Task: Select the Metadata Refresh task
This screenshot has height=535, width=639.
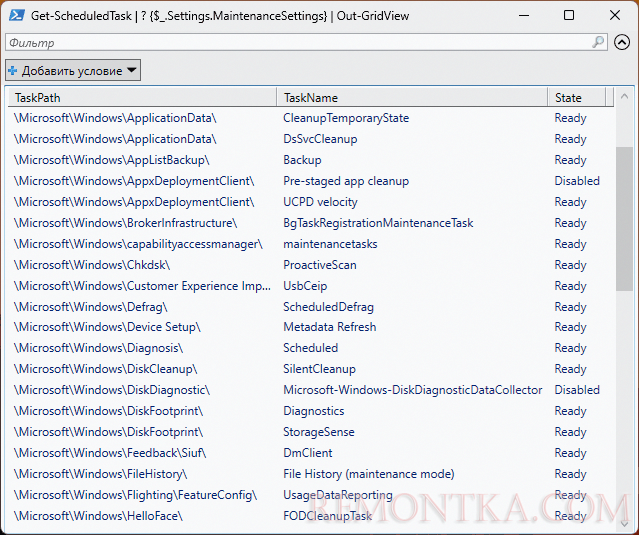Action: (329, 327)
